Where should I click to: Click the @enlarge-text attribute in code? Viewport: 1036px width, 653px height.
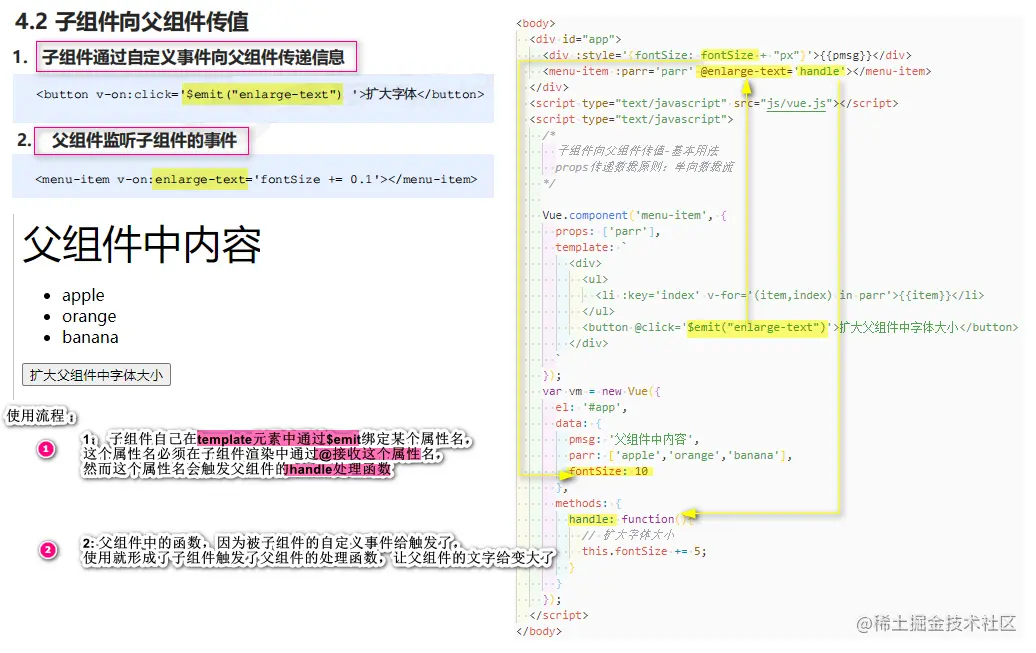pyautogui.click(x=743, y=71)
